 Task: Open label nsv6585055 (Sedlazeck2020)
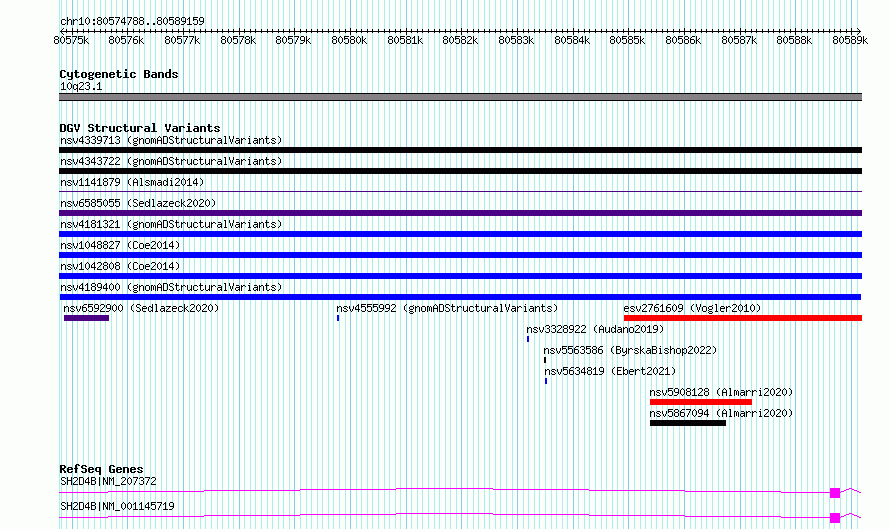click(x=138, y=203)
